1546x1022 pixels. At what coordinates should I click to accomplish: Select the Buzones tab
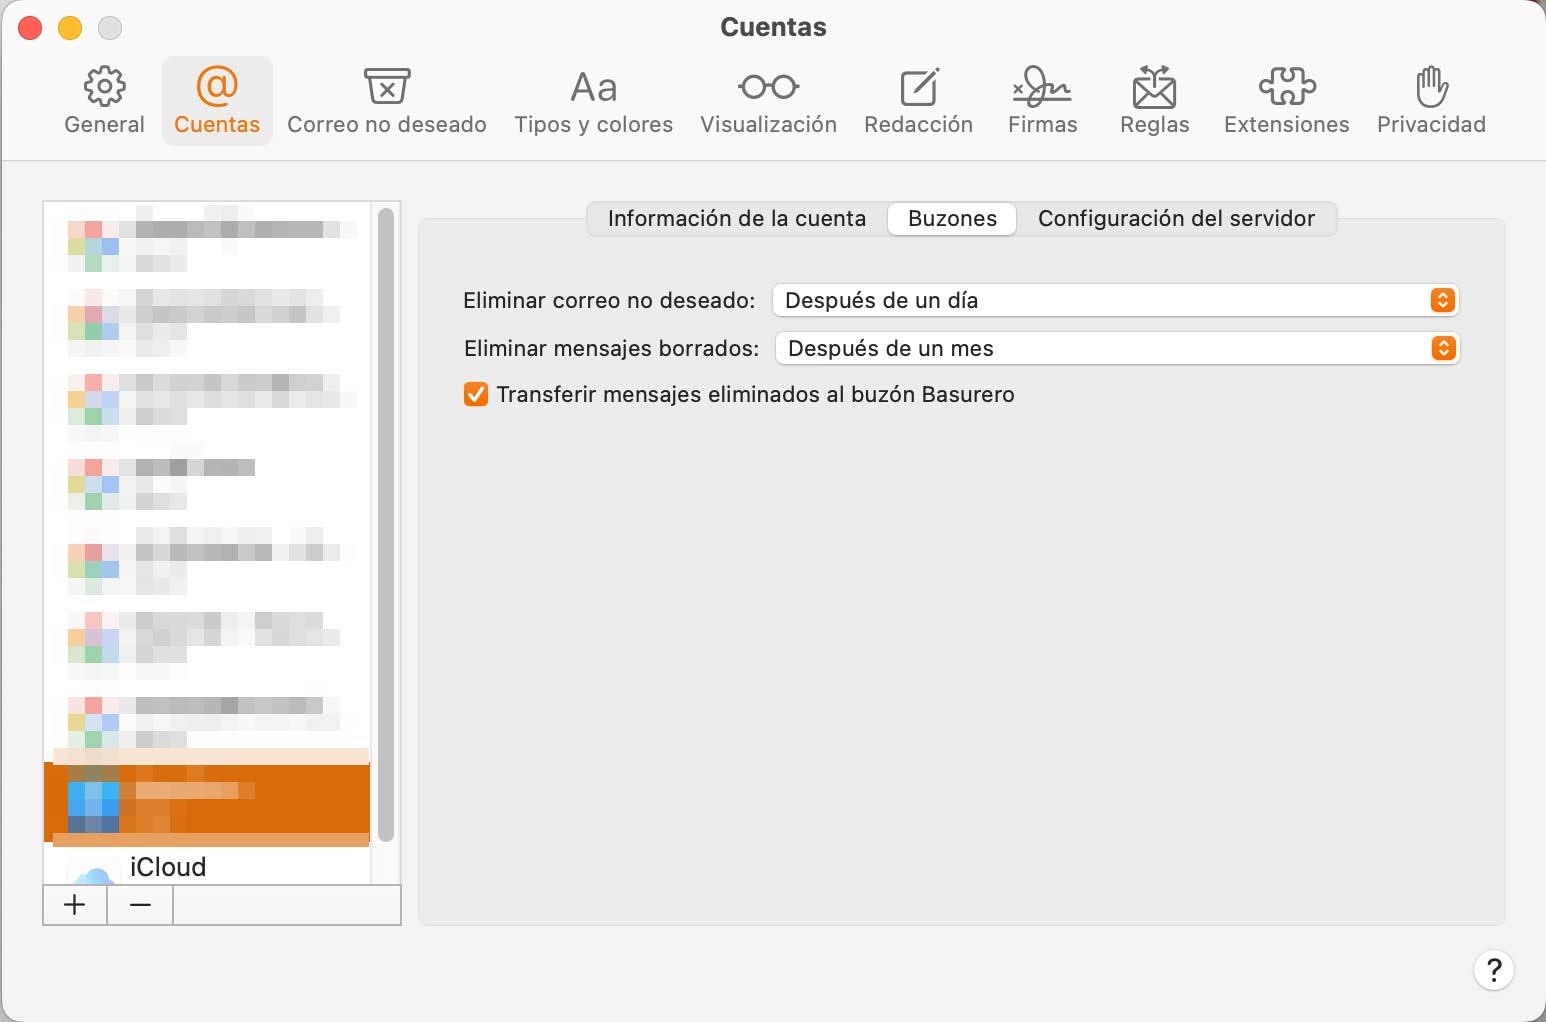tap(951, 218)
